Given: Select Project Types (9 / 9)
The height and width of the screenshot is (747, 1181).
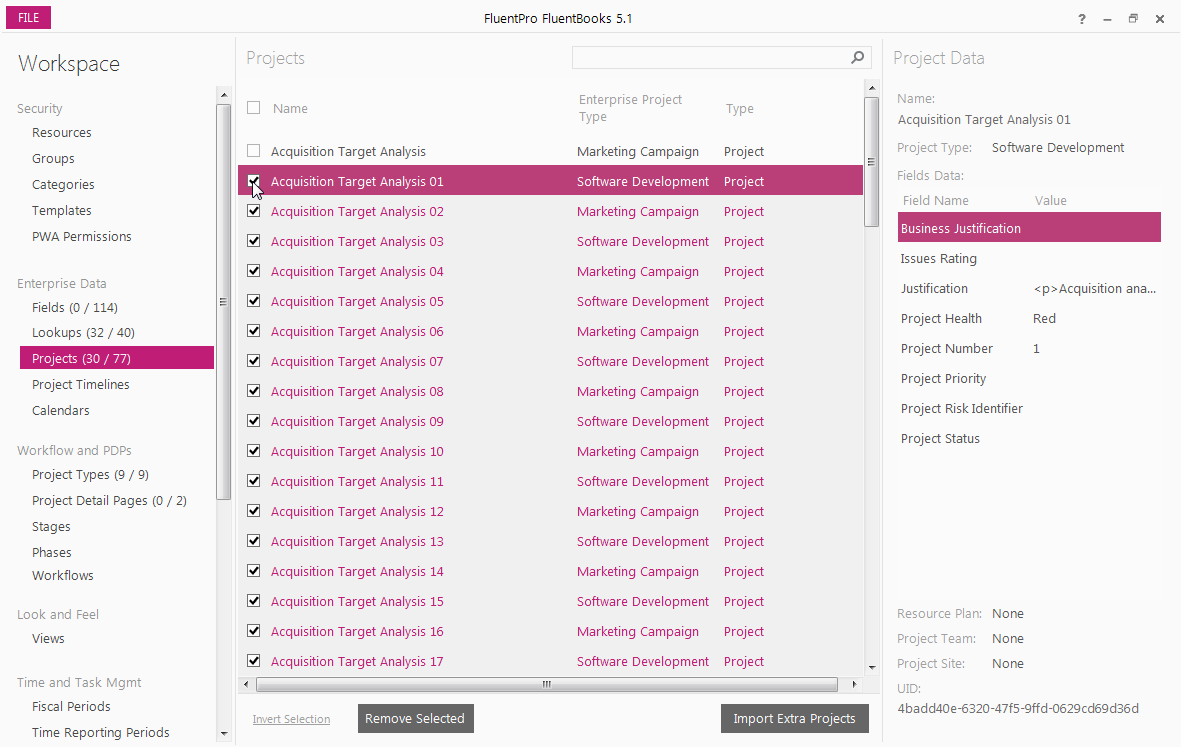Looking at the screenshot, I should (90, 474).
